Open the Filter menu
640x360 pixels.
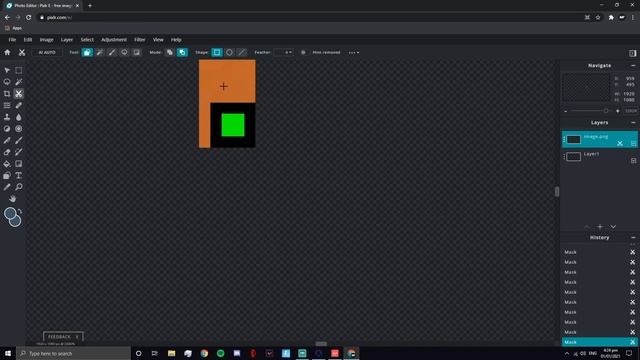click(140, 40)
